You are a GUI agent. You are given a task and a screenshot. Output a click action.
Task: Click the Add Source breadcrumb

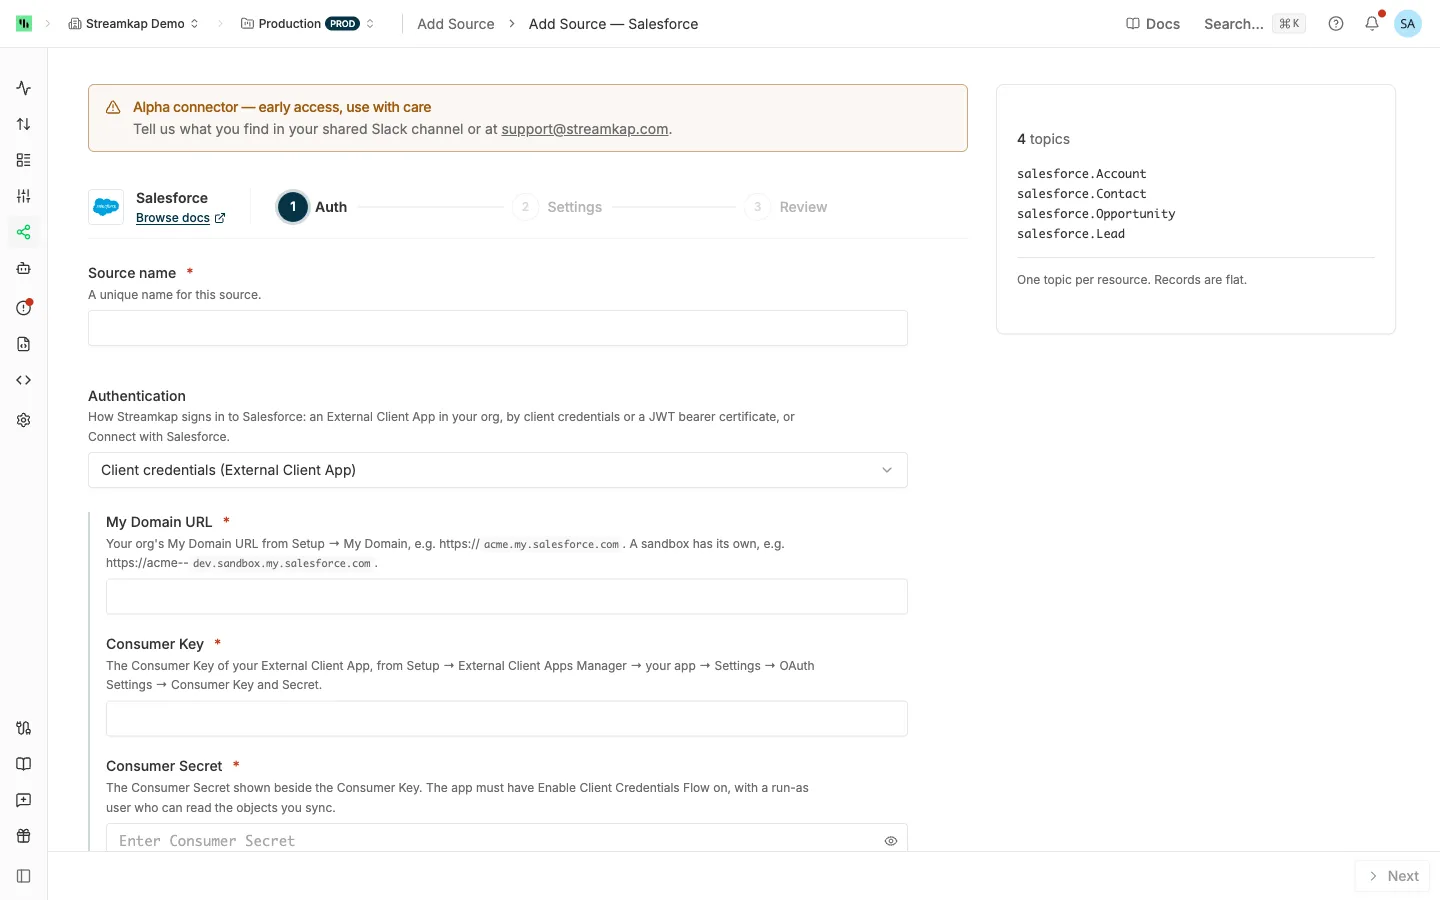pos(456,24)
